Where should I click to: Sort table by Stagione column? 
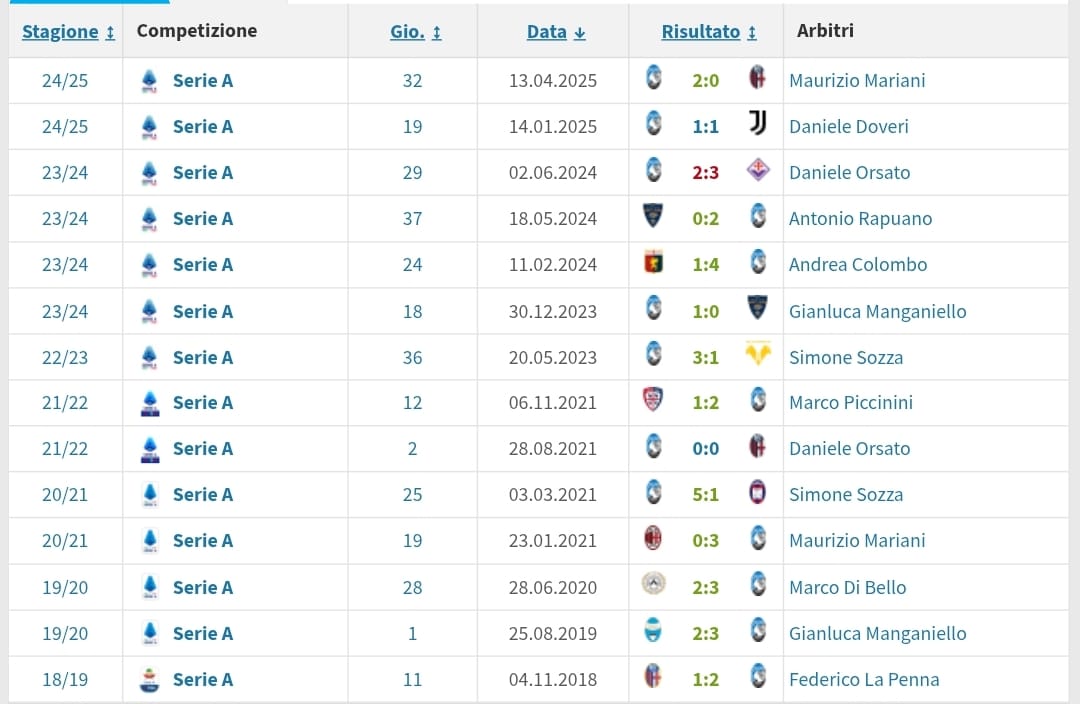[68, 32]
